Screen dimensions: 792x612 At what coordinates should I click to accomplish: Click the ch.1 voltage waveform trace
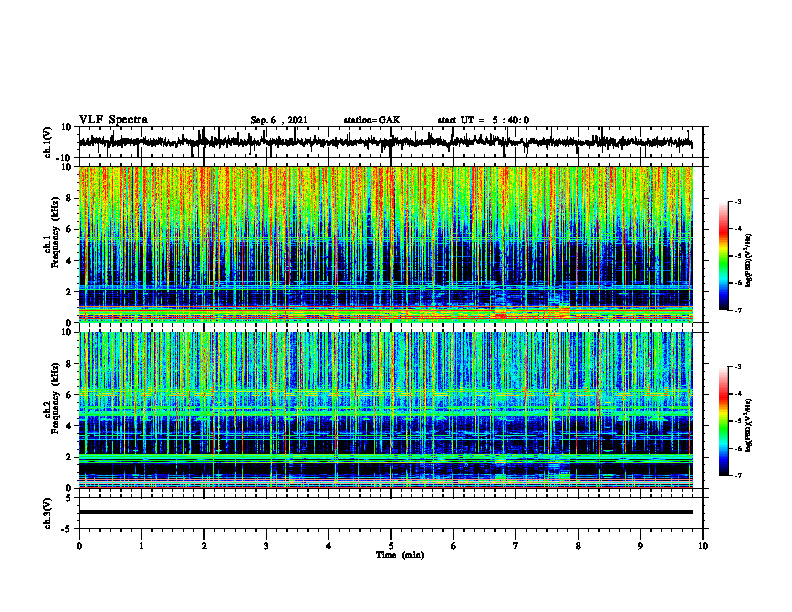[x=385, y=142]
